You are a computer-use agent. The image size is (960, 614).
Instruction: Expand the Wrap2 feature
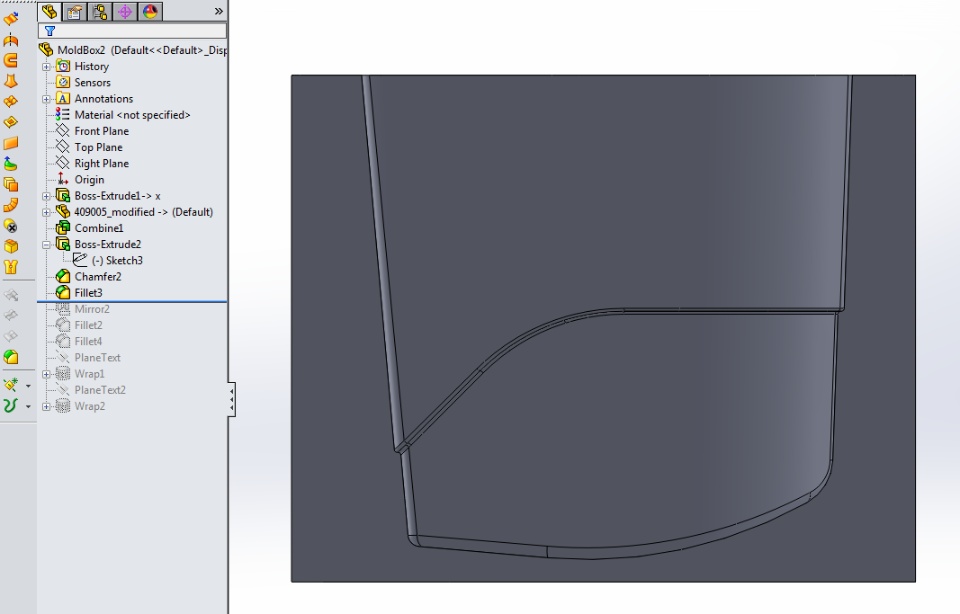click(47, 406)
